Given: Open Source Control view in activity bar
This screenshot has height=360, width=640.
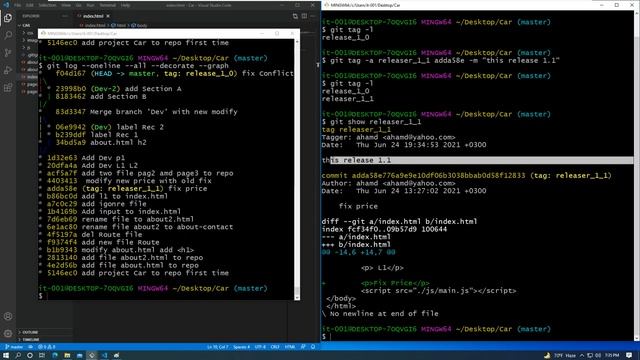Looking at the screenshot, I should pos(8,53).
